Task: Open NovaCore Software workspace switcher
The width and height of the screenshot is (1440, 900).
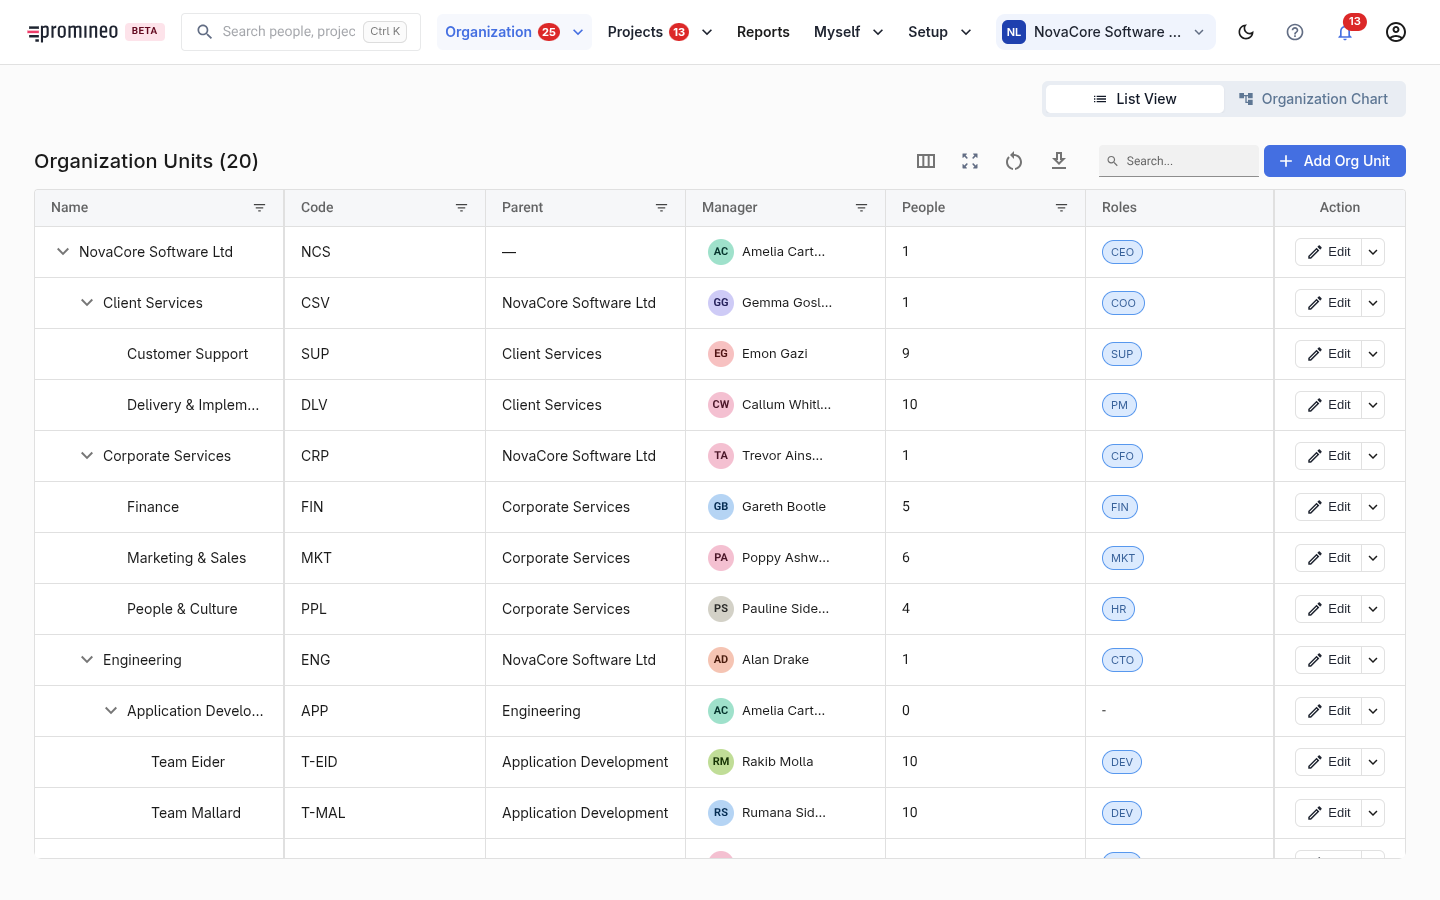Action: (x=1105, y=32)
